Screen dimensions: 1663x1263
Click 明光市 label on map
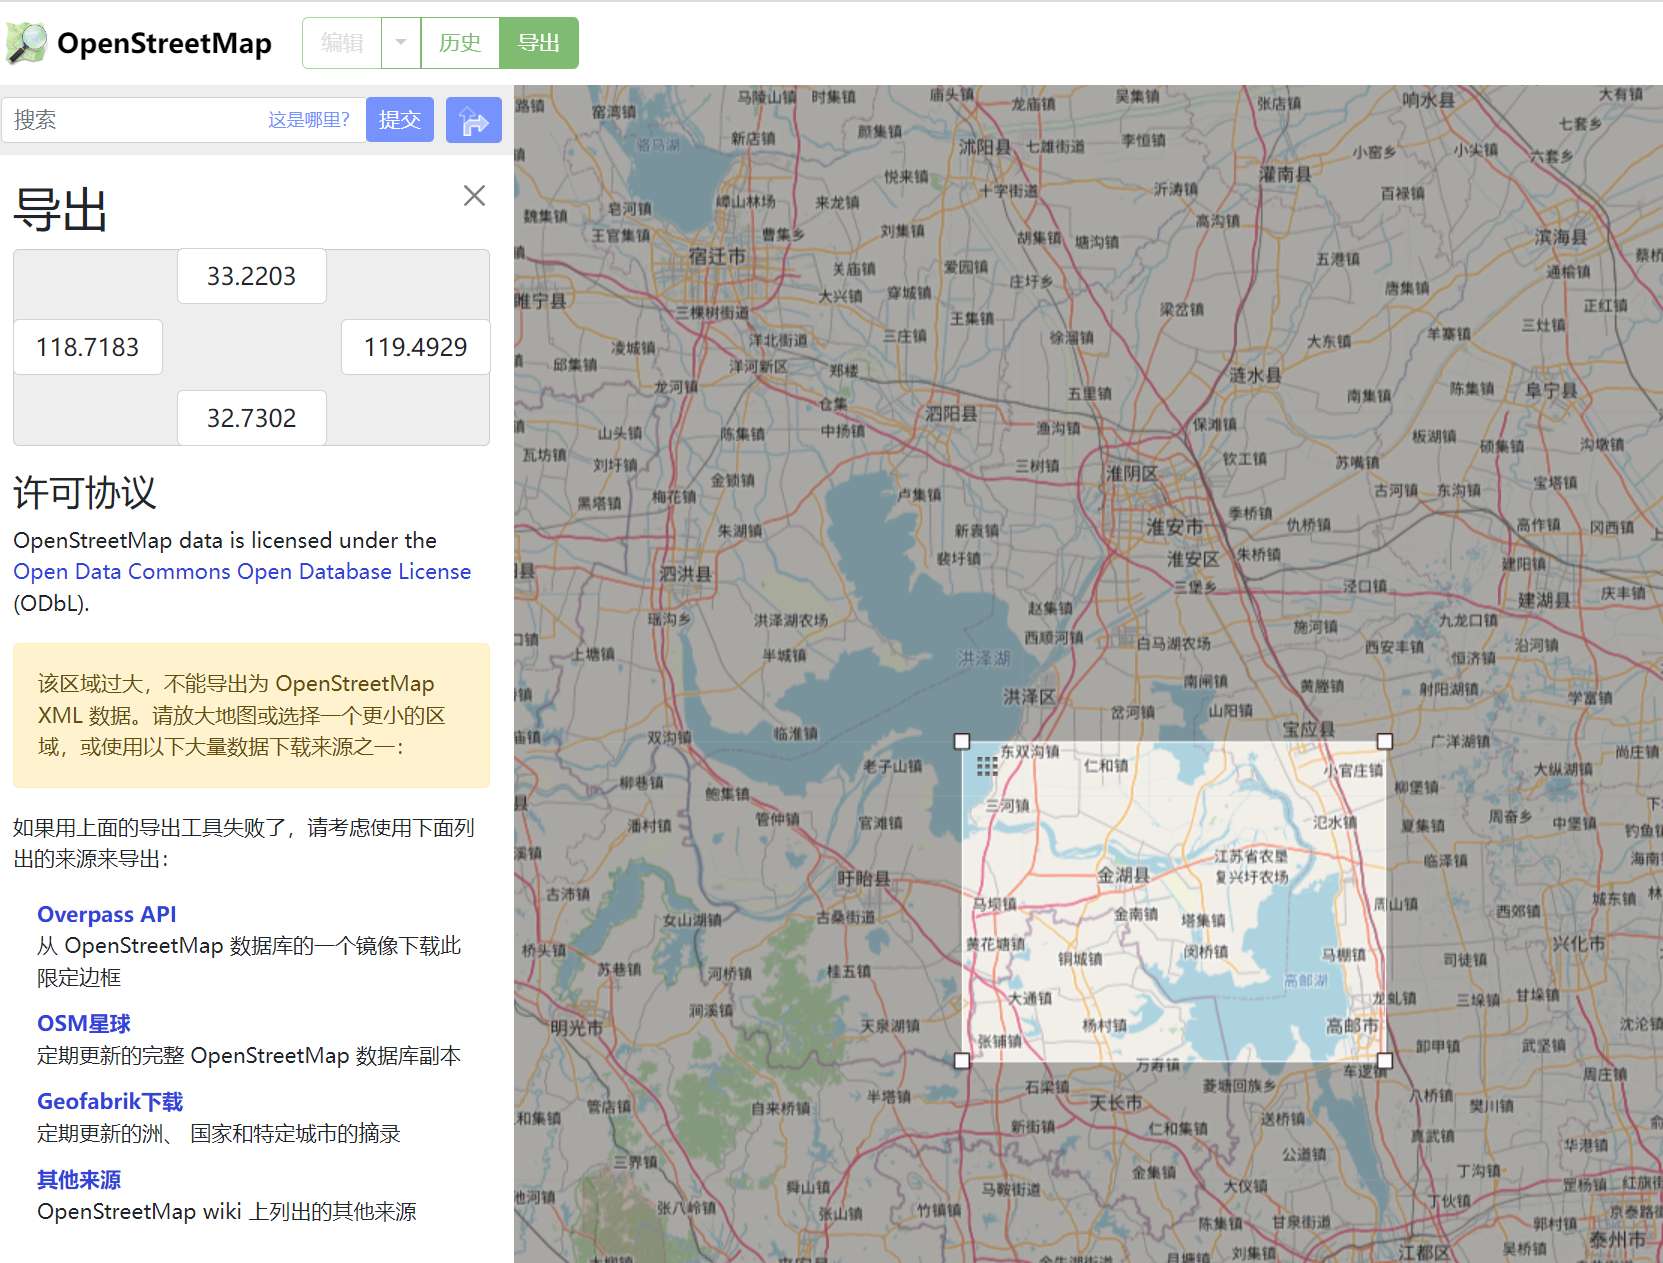pos(577,1028)
